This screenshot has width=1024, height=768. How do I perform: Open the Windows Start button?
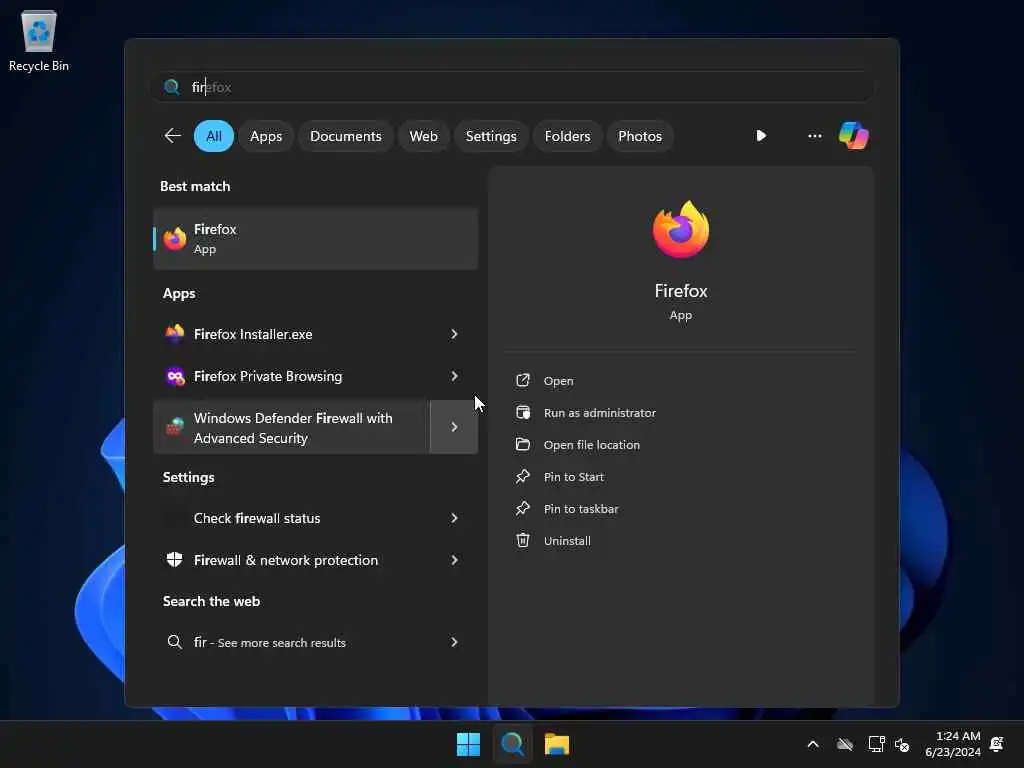tap(468, 744)
